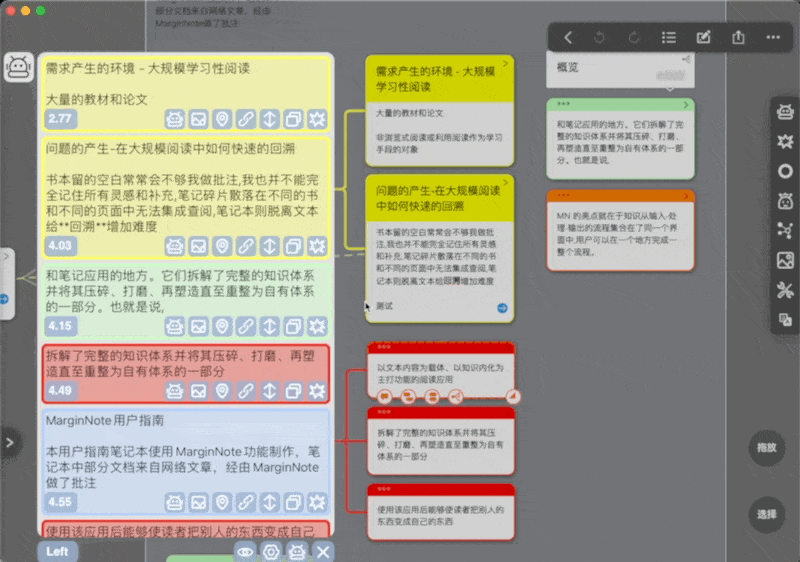
Task: Click the robot icon in the bottom bar
Action: tap(297, 552)
